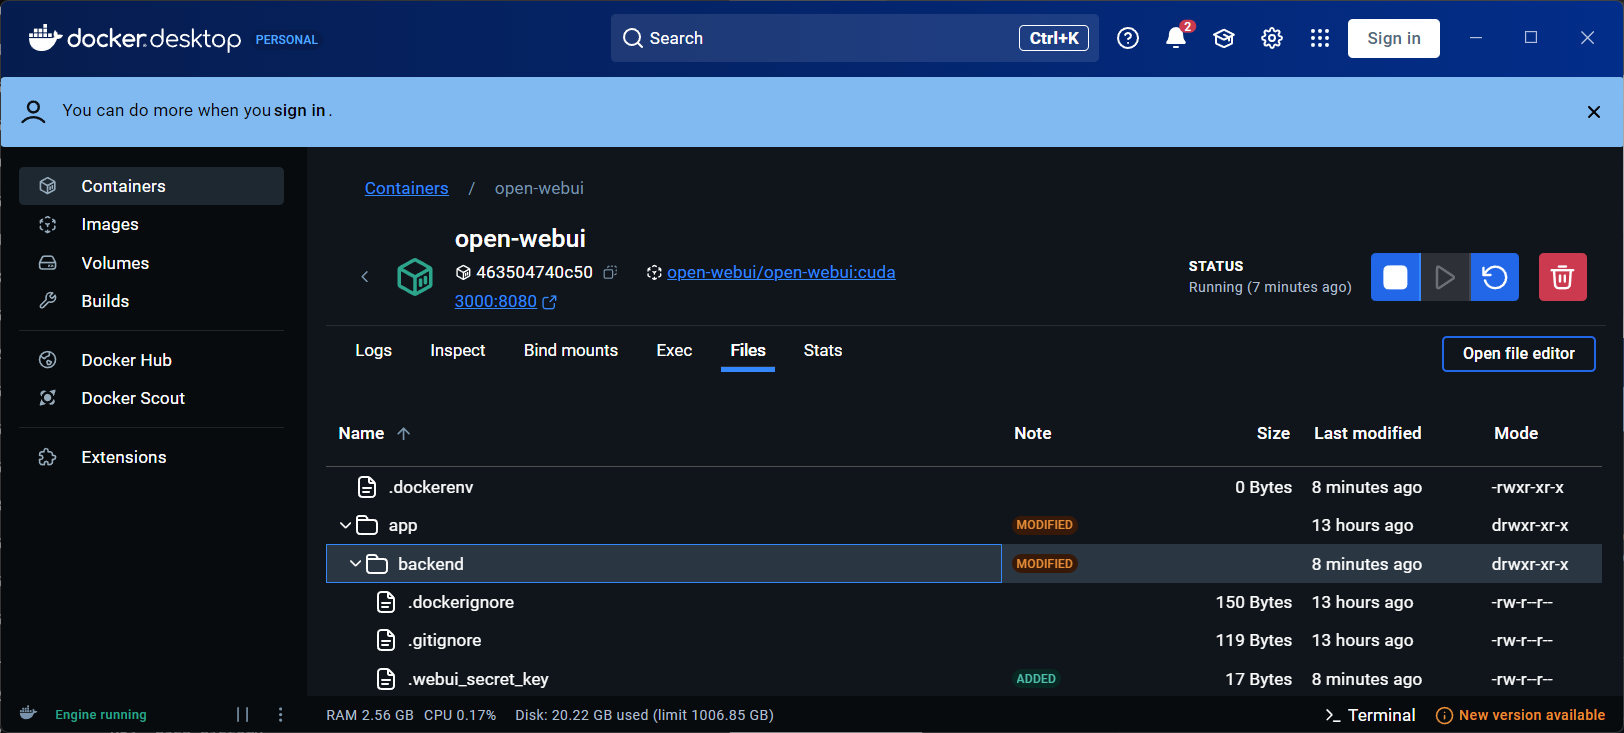This screenshot has width=1624, height=733.
Task: Open the Terminal from status bar
Action: pyautogui.click(x=1370, y=715)
